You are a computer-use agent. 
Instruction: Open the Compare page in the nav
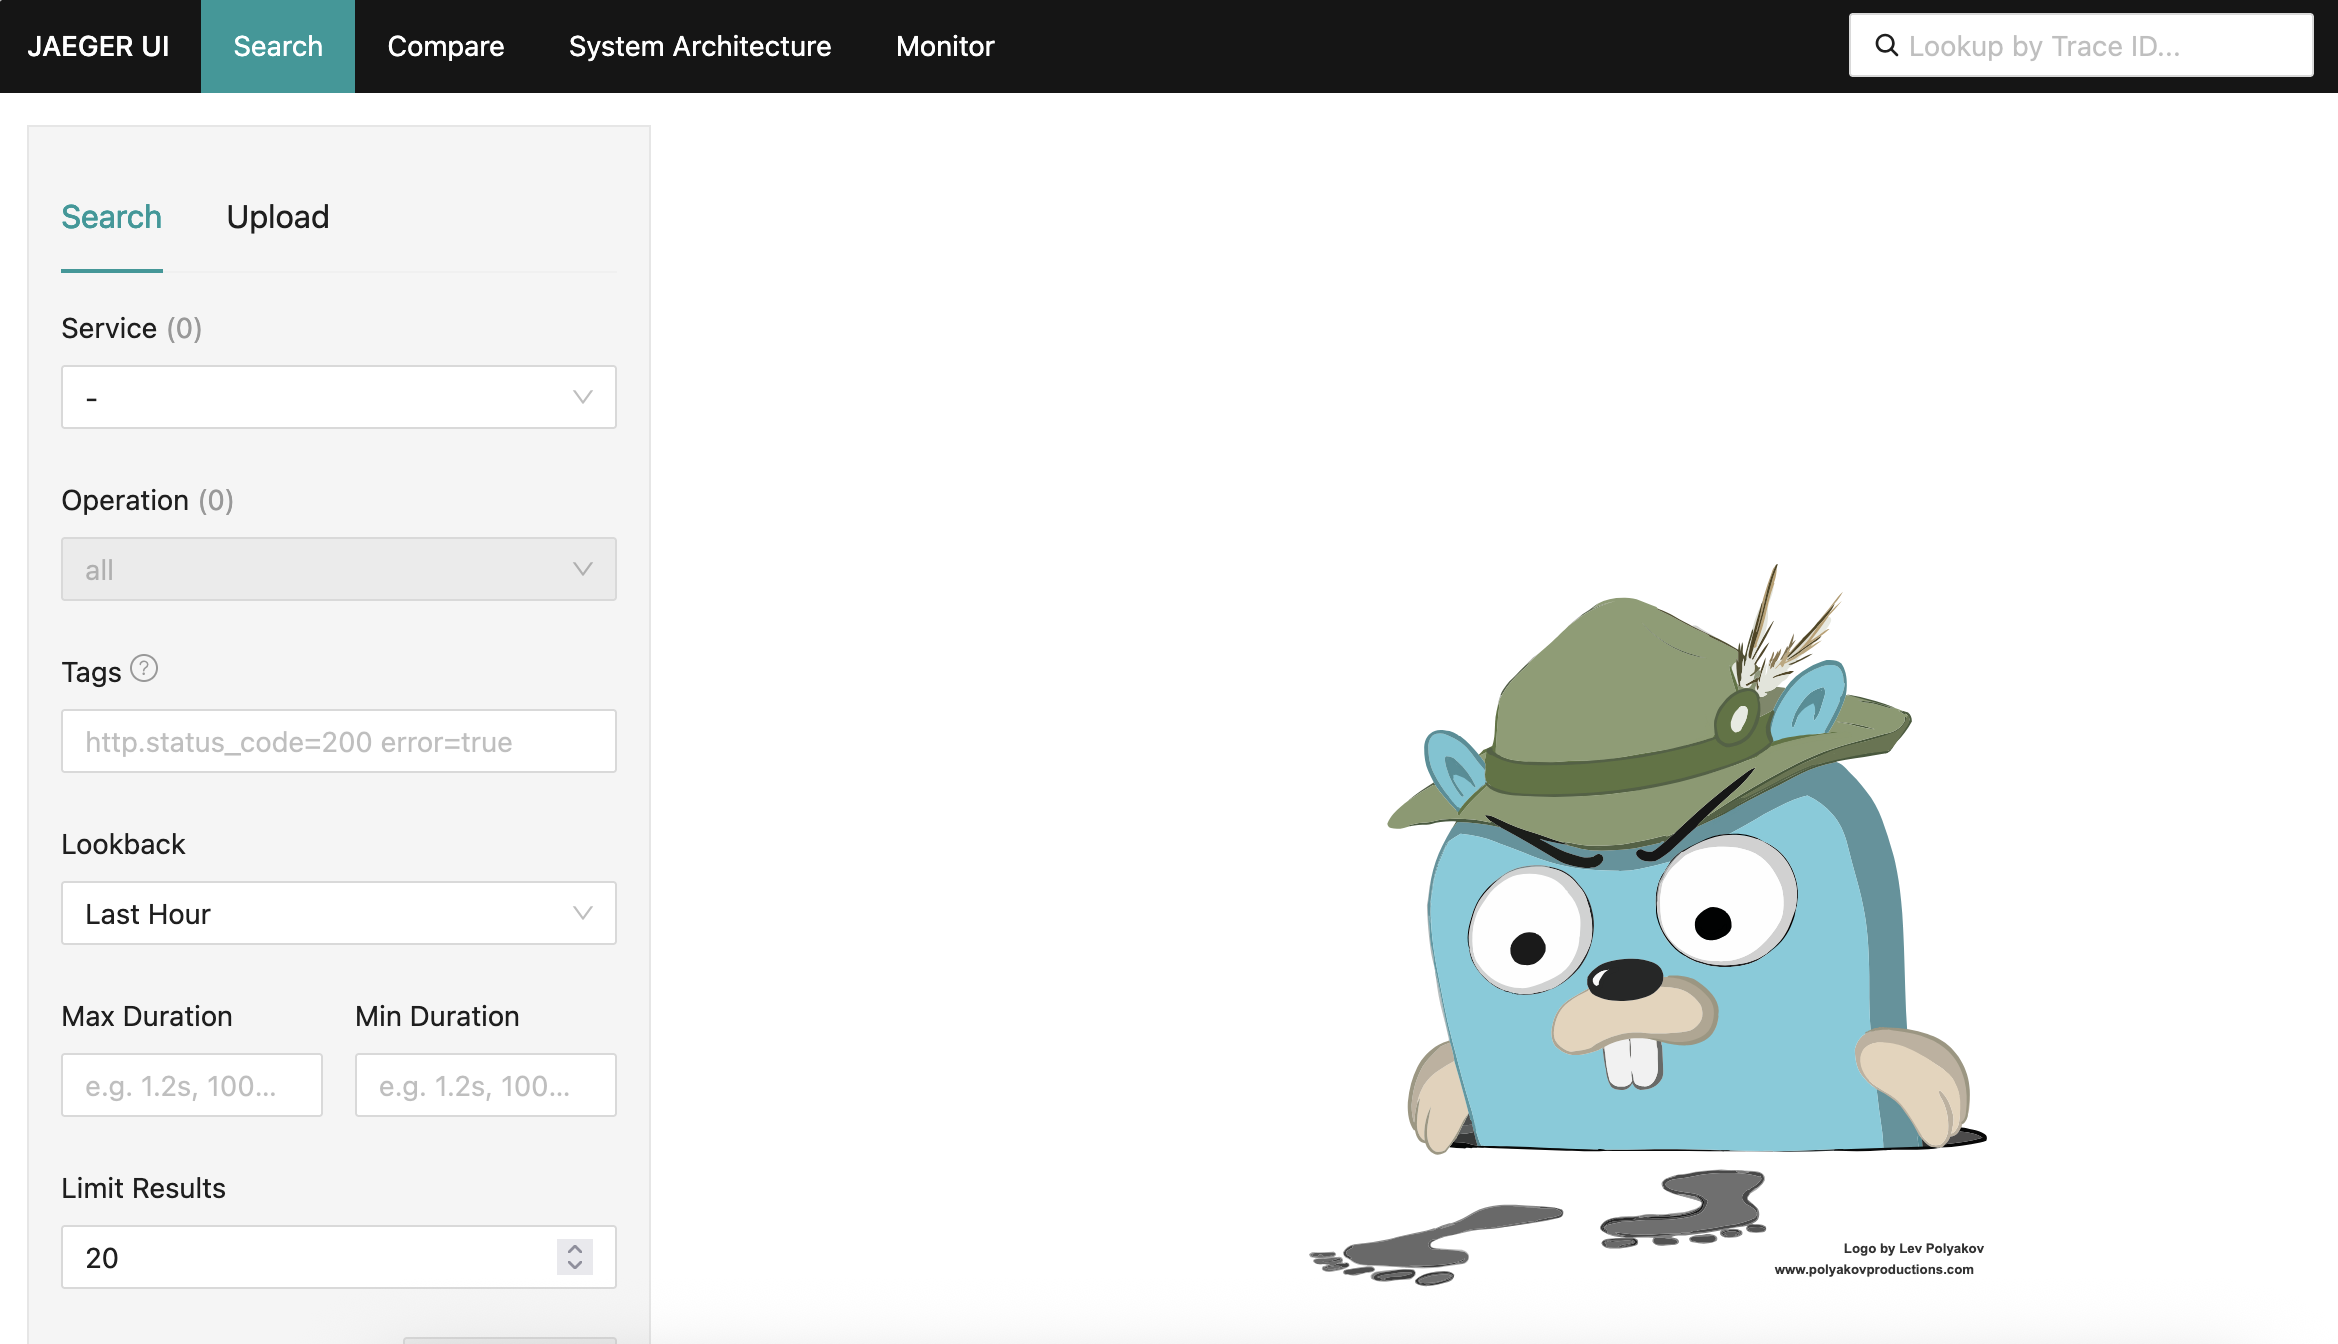(x=445, y=46)
